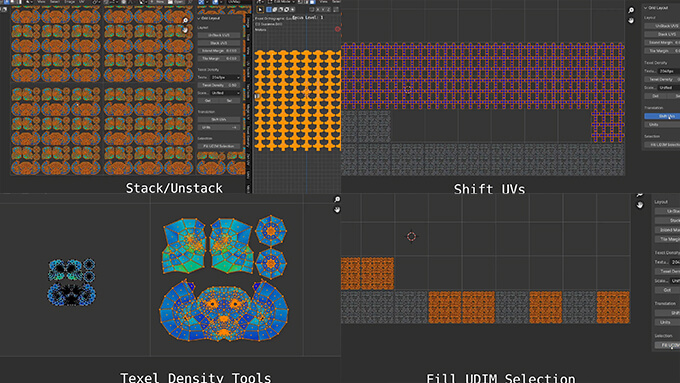Collapse Grid Layout section in Stack/Unstack panel
Image resolution: width=680 pixels, height=383 pixels.
click(199, 18)
